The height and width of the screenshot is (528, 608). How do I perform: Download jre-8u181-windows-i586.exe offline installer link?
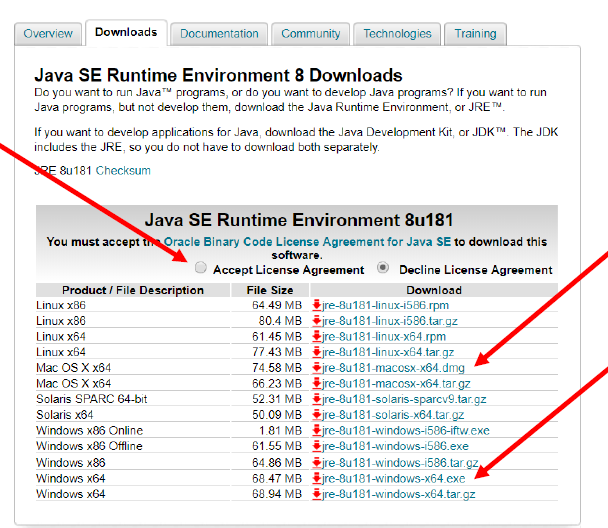[395, 446]
